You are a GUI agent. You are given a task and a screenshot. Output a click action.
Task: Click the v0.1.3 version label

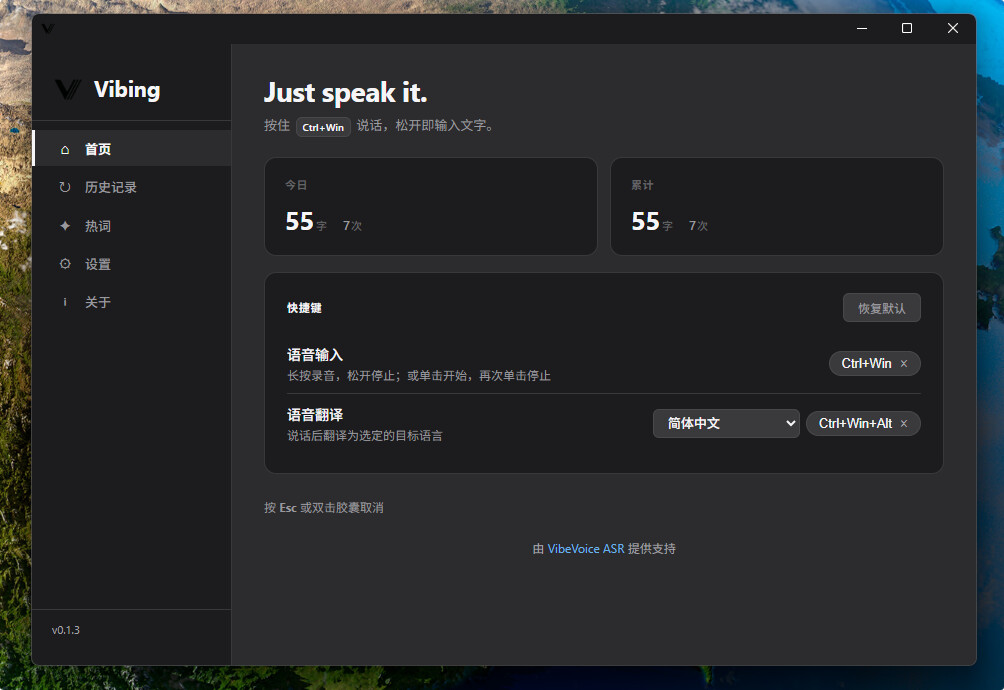point(66,630)
